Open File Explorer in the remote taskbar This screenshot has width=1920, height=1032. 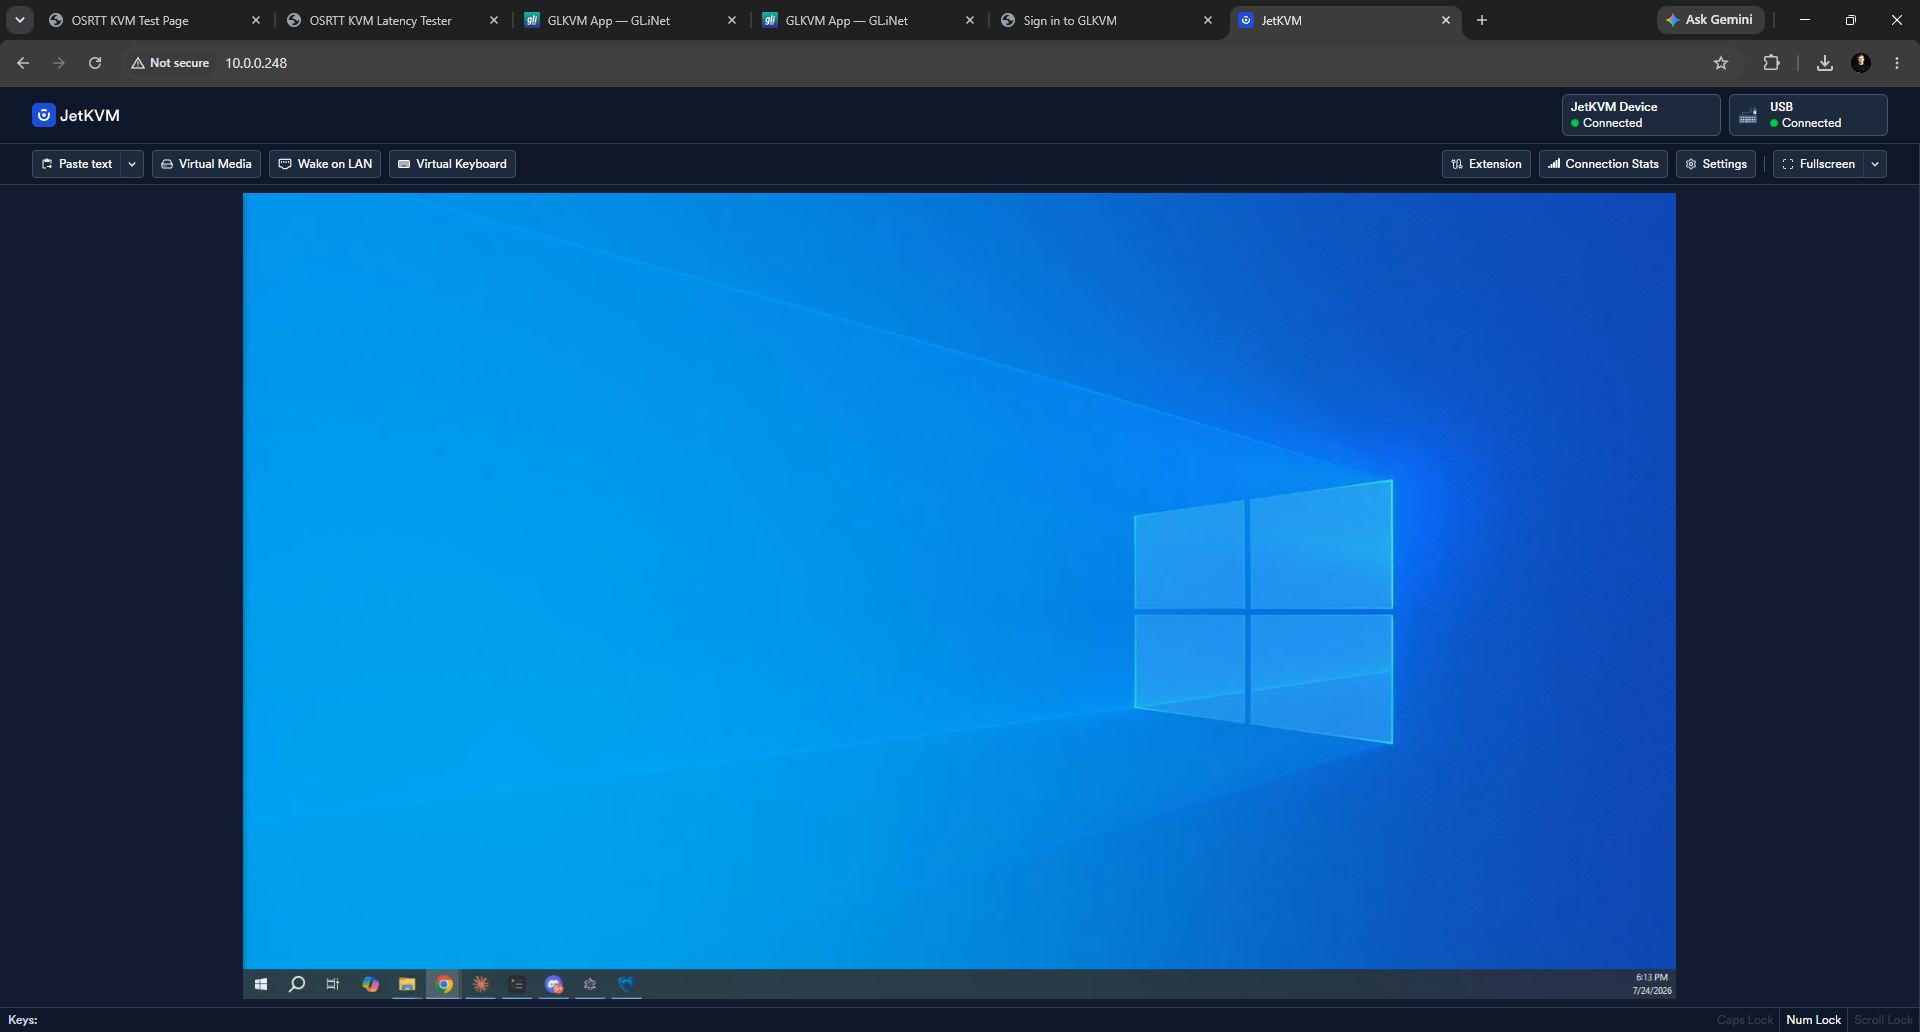pyautogui.click(x=407, y=984)
